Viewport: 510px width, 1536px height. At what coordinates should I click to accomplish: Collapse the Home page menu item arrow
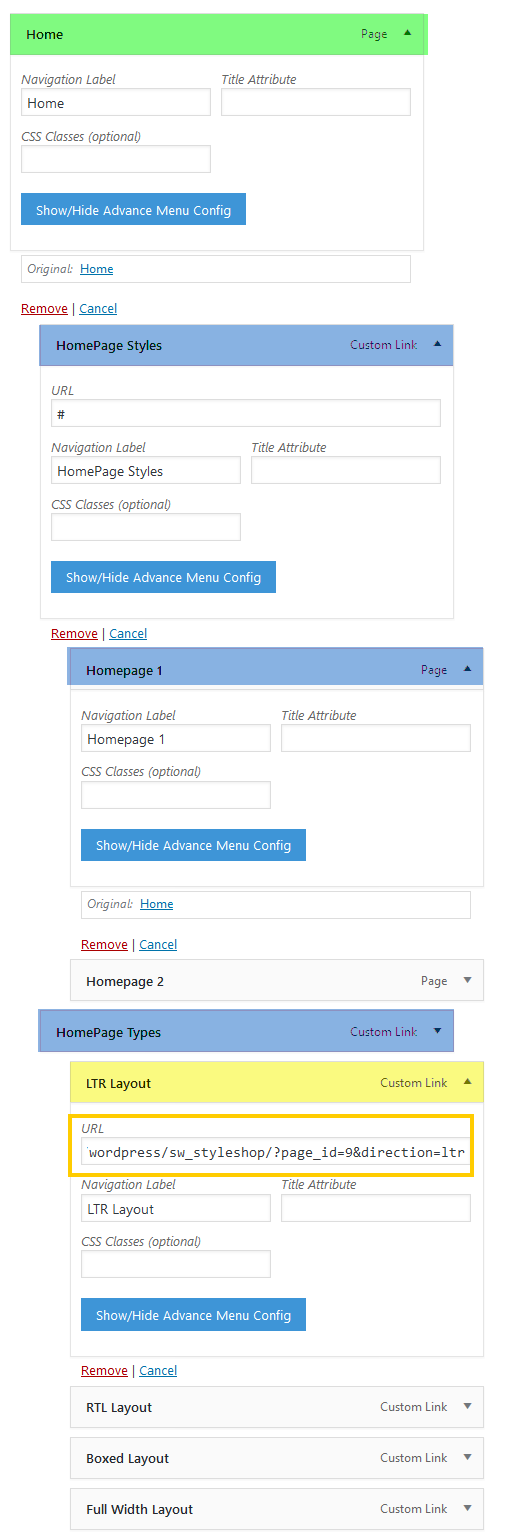407,33
